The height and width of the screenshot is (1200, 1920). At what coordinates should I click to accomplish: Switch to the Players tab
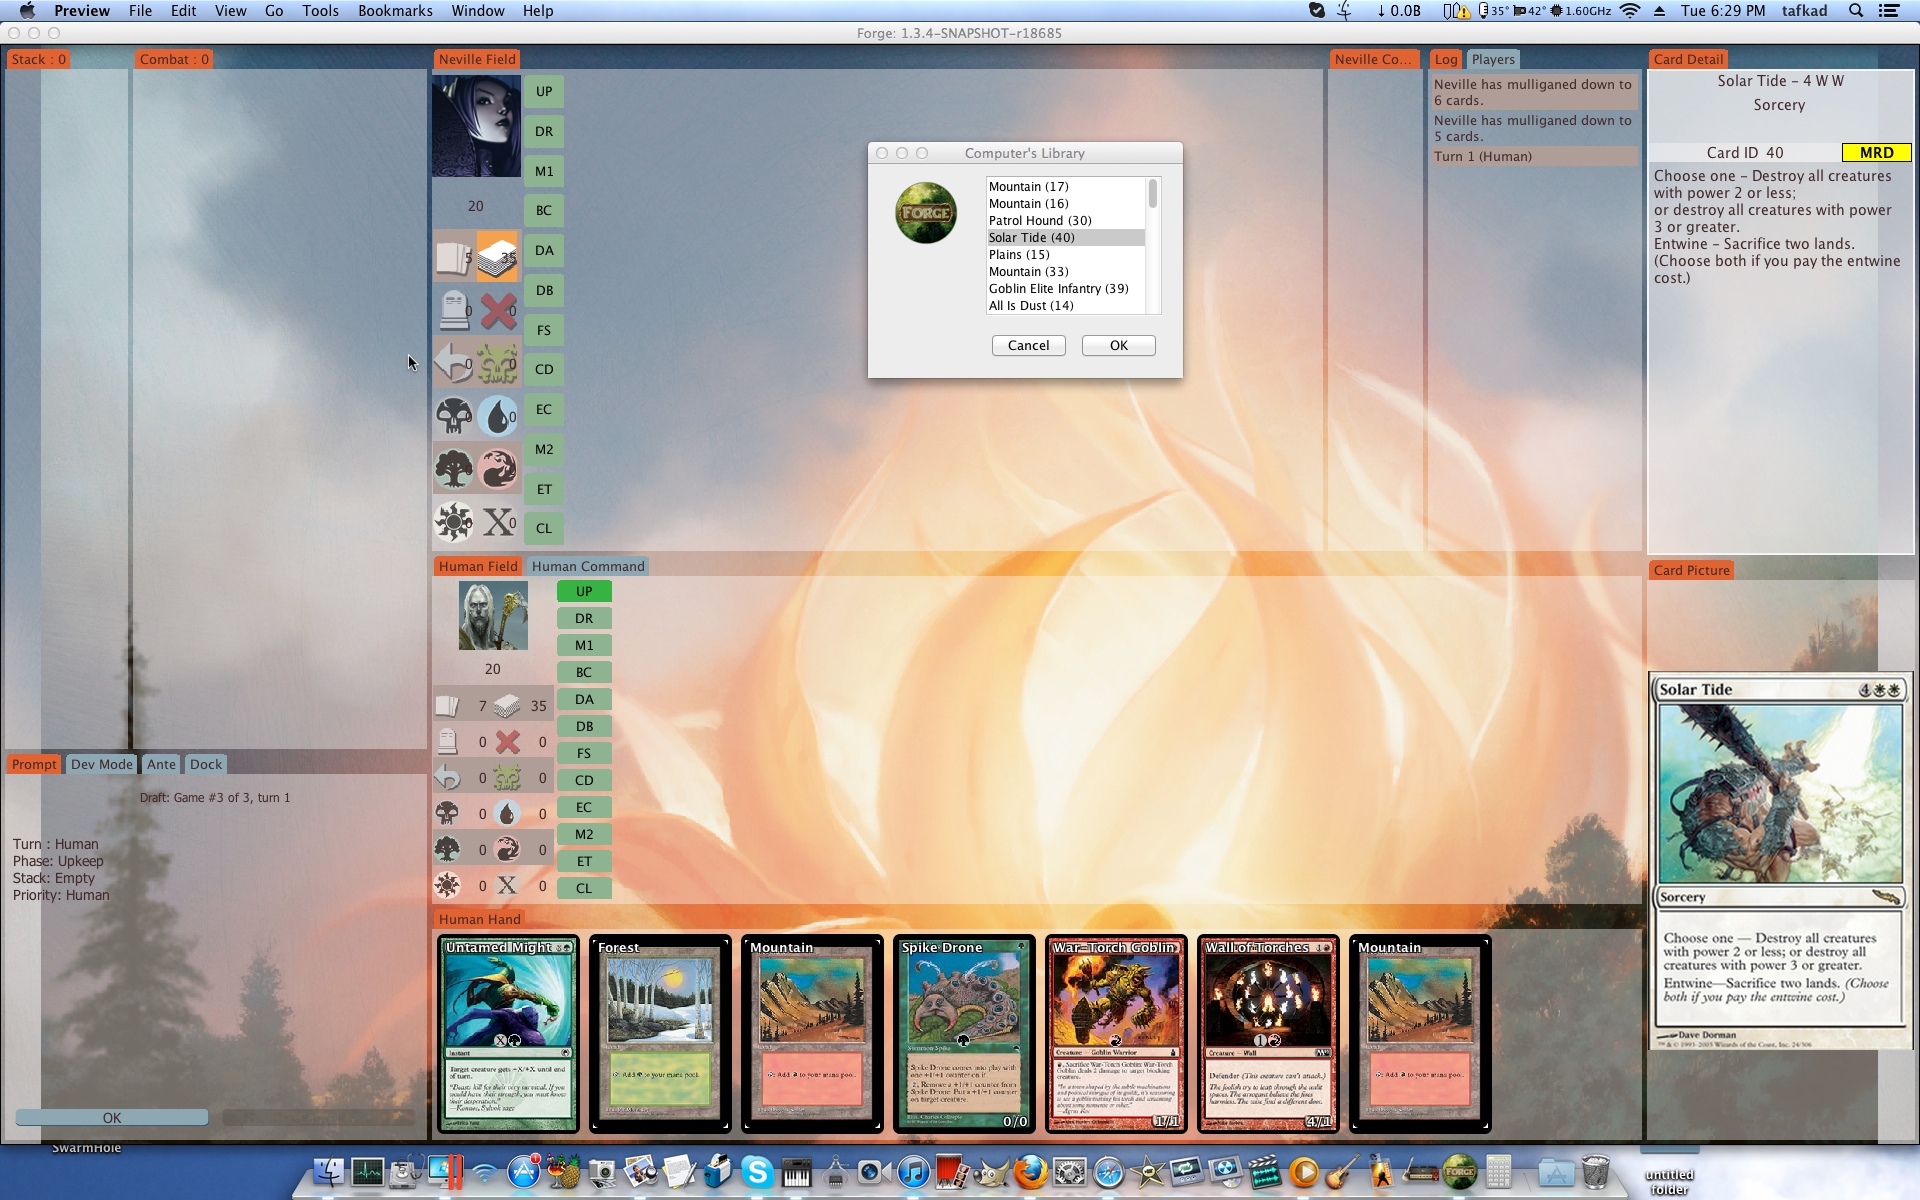pyautogui.click(x=1492, y=59)
